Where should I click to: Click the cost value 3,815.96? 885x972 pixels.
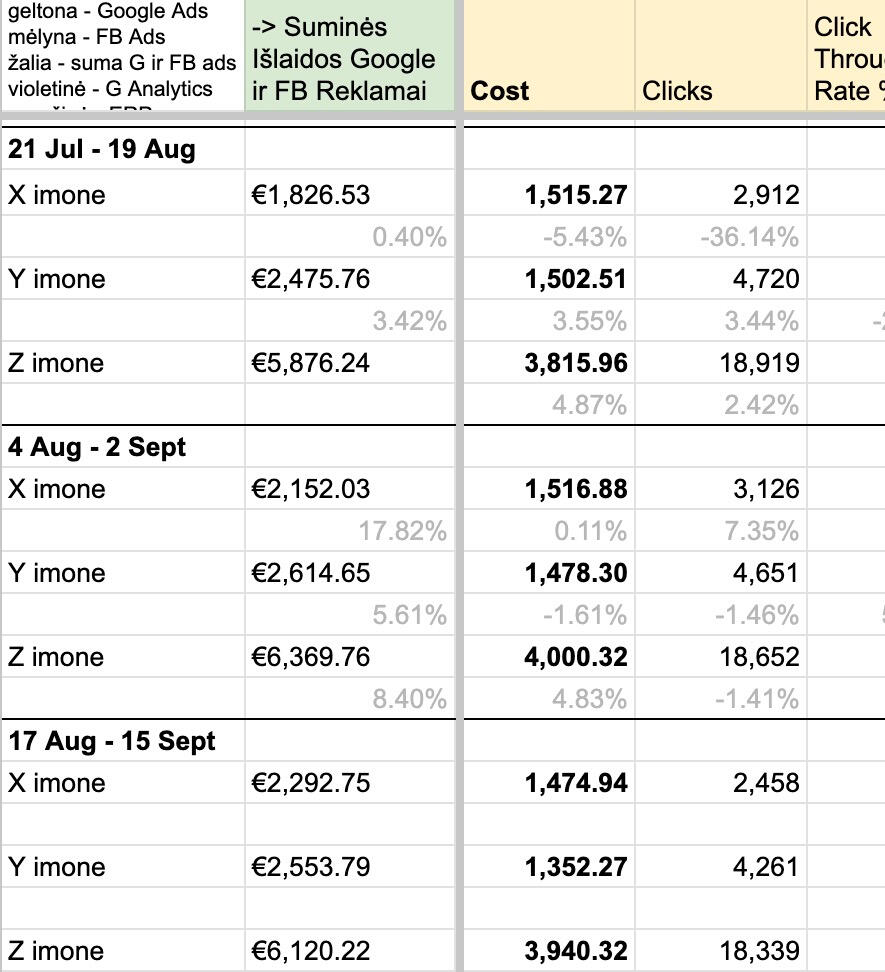pyautogui.click(x=576, y=363)
